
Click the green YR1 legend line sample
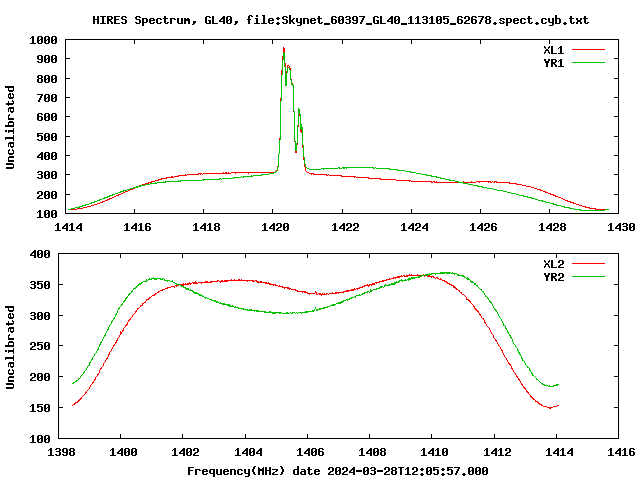[588, 63]
